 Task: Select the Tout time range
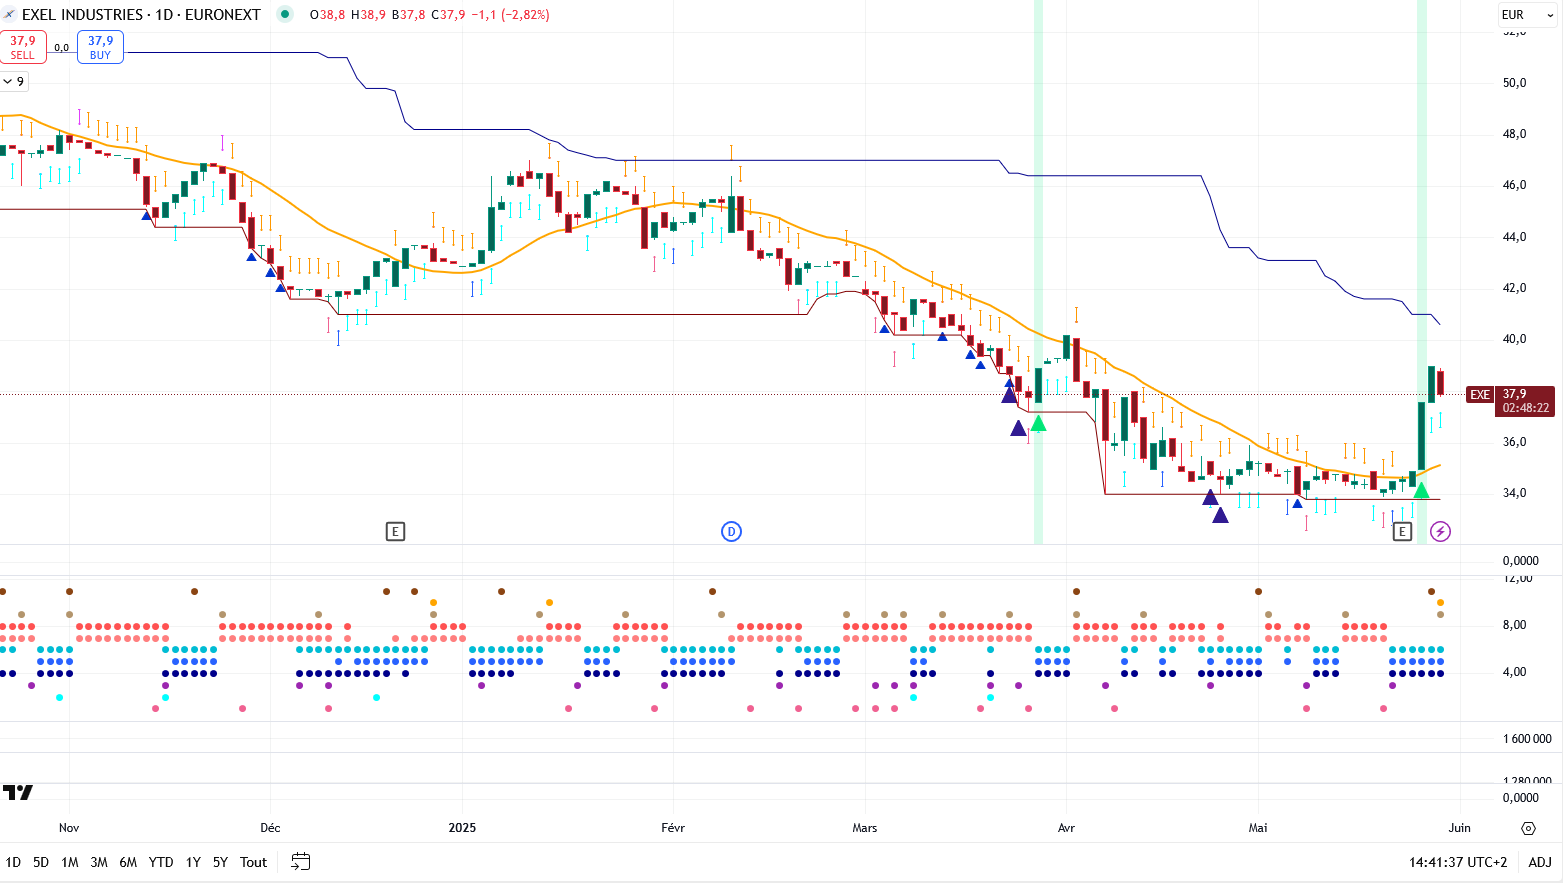[x=254, y=862]
